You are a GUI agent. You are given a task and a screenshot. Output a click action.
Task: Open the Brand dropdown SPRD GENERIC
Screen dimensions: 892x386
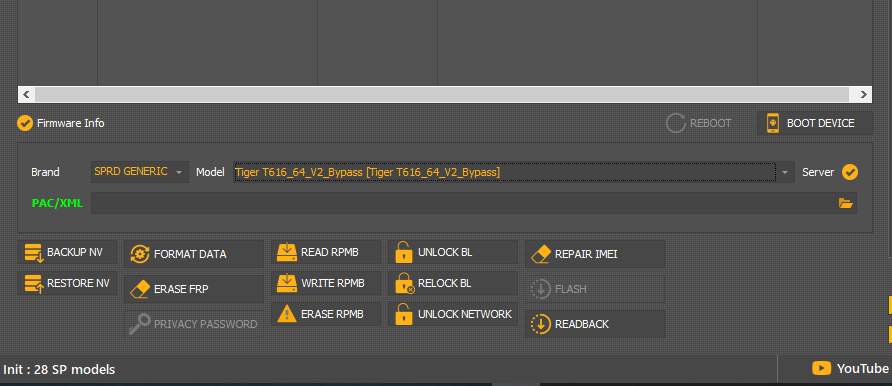(x=140, y=172)
